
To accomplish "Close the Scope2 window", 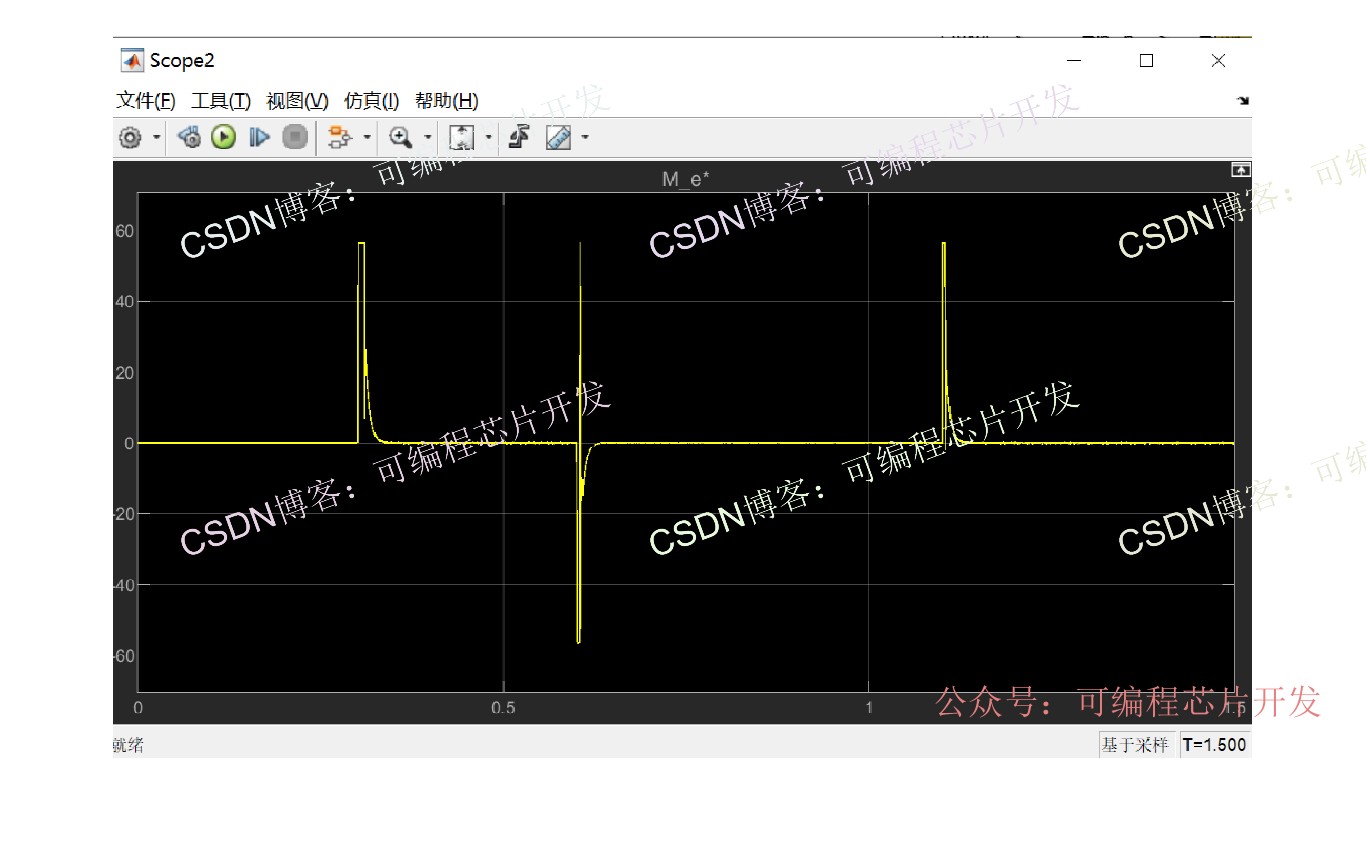I will (1218, 61).
